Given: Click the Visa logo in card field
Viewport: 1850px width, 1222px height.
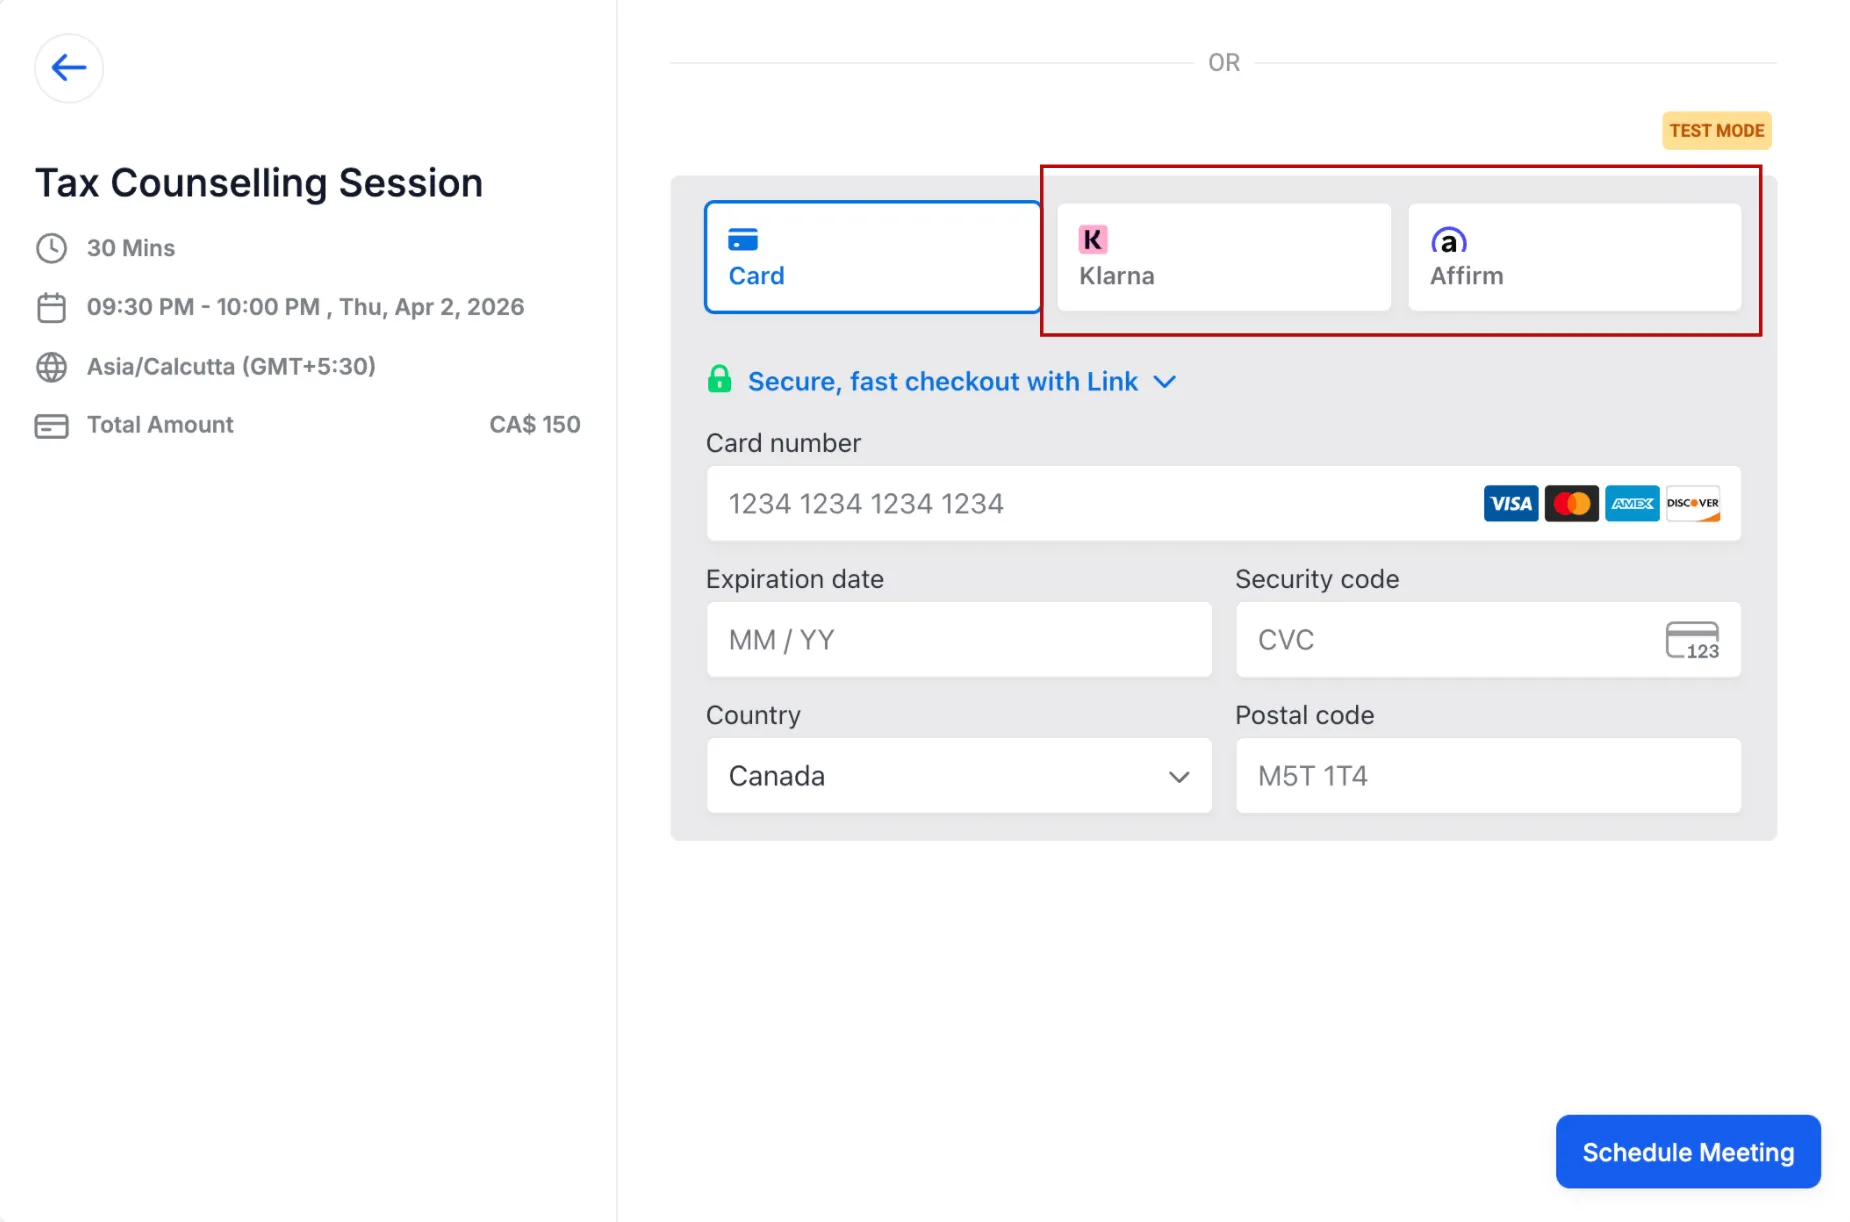Looking at the screenshot, I should pos(1510,504).
